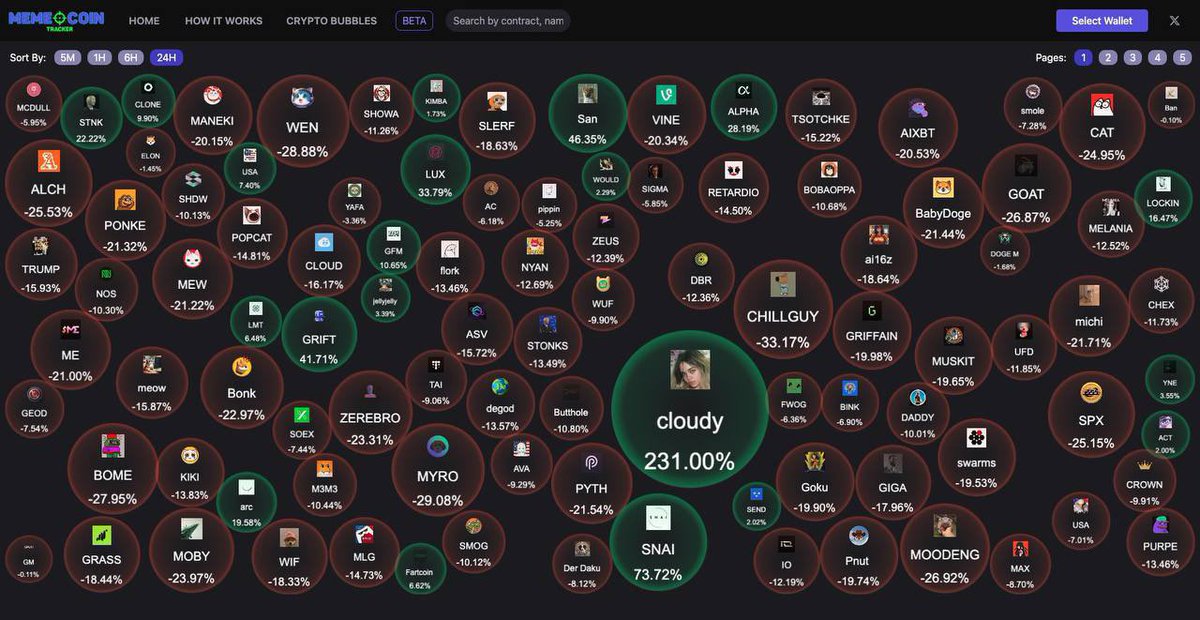
Task: Open the BabyDoge coin icon
Action: point(943,188)
